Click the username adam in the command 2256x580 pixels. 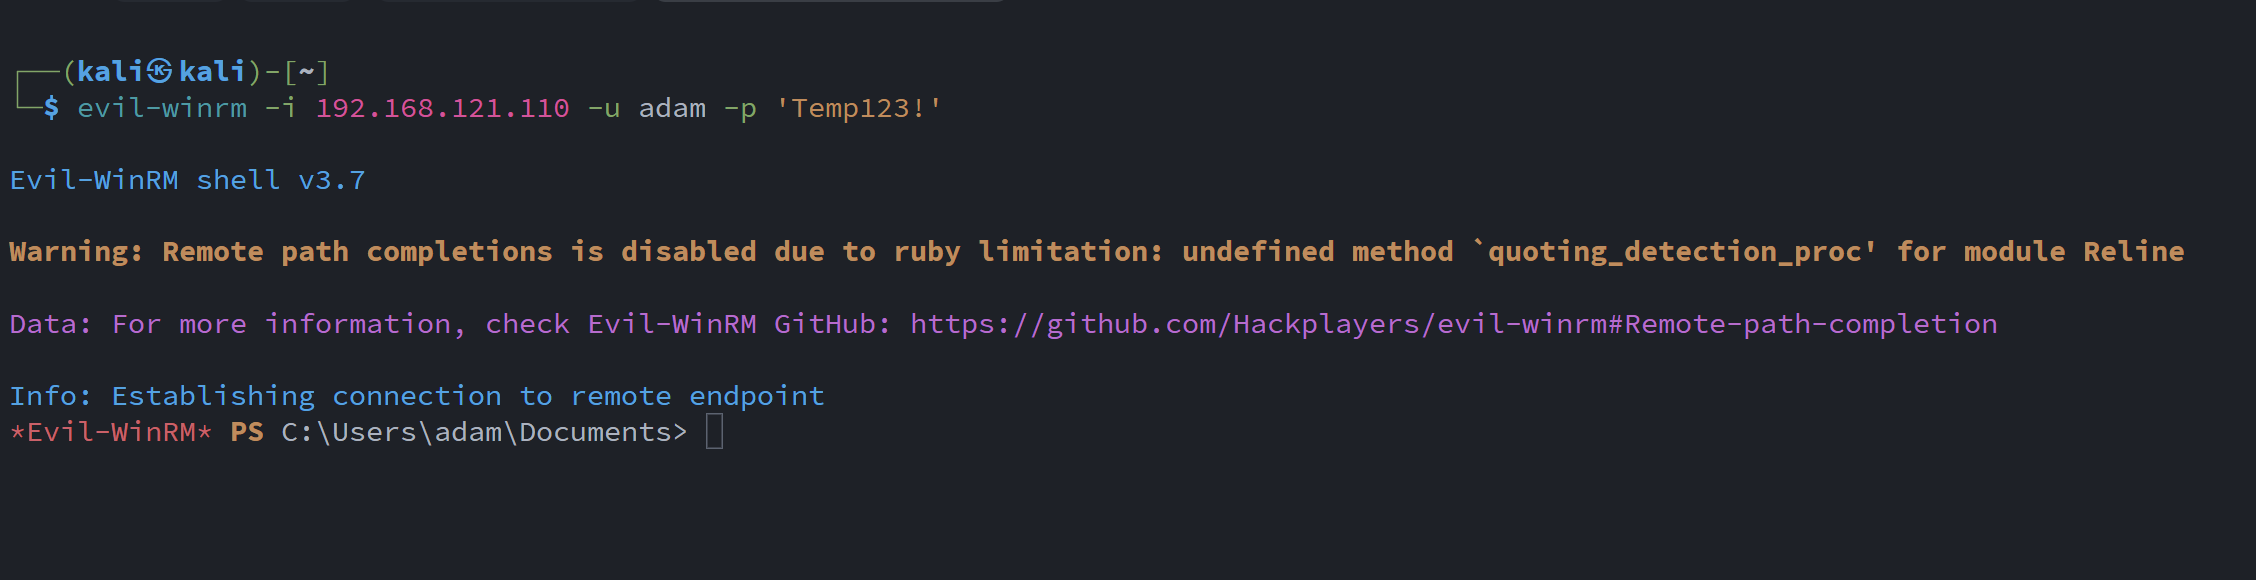tap(672, 108)
